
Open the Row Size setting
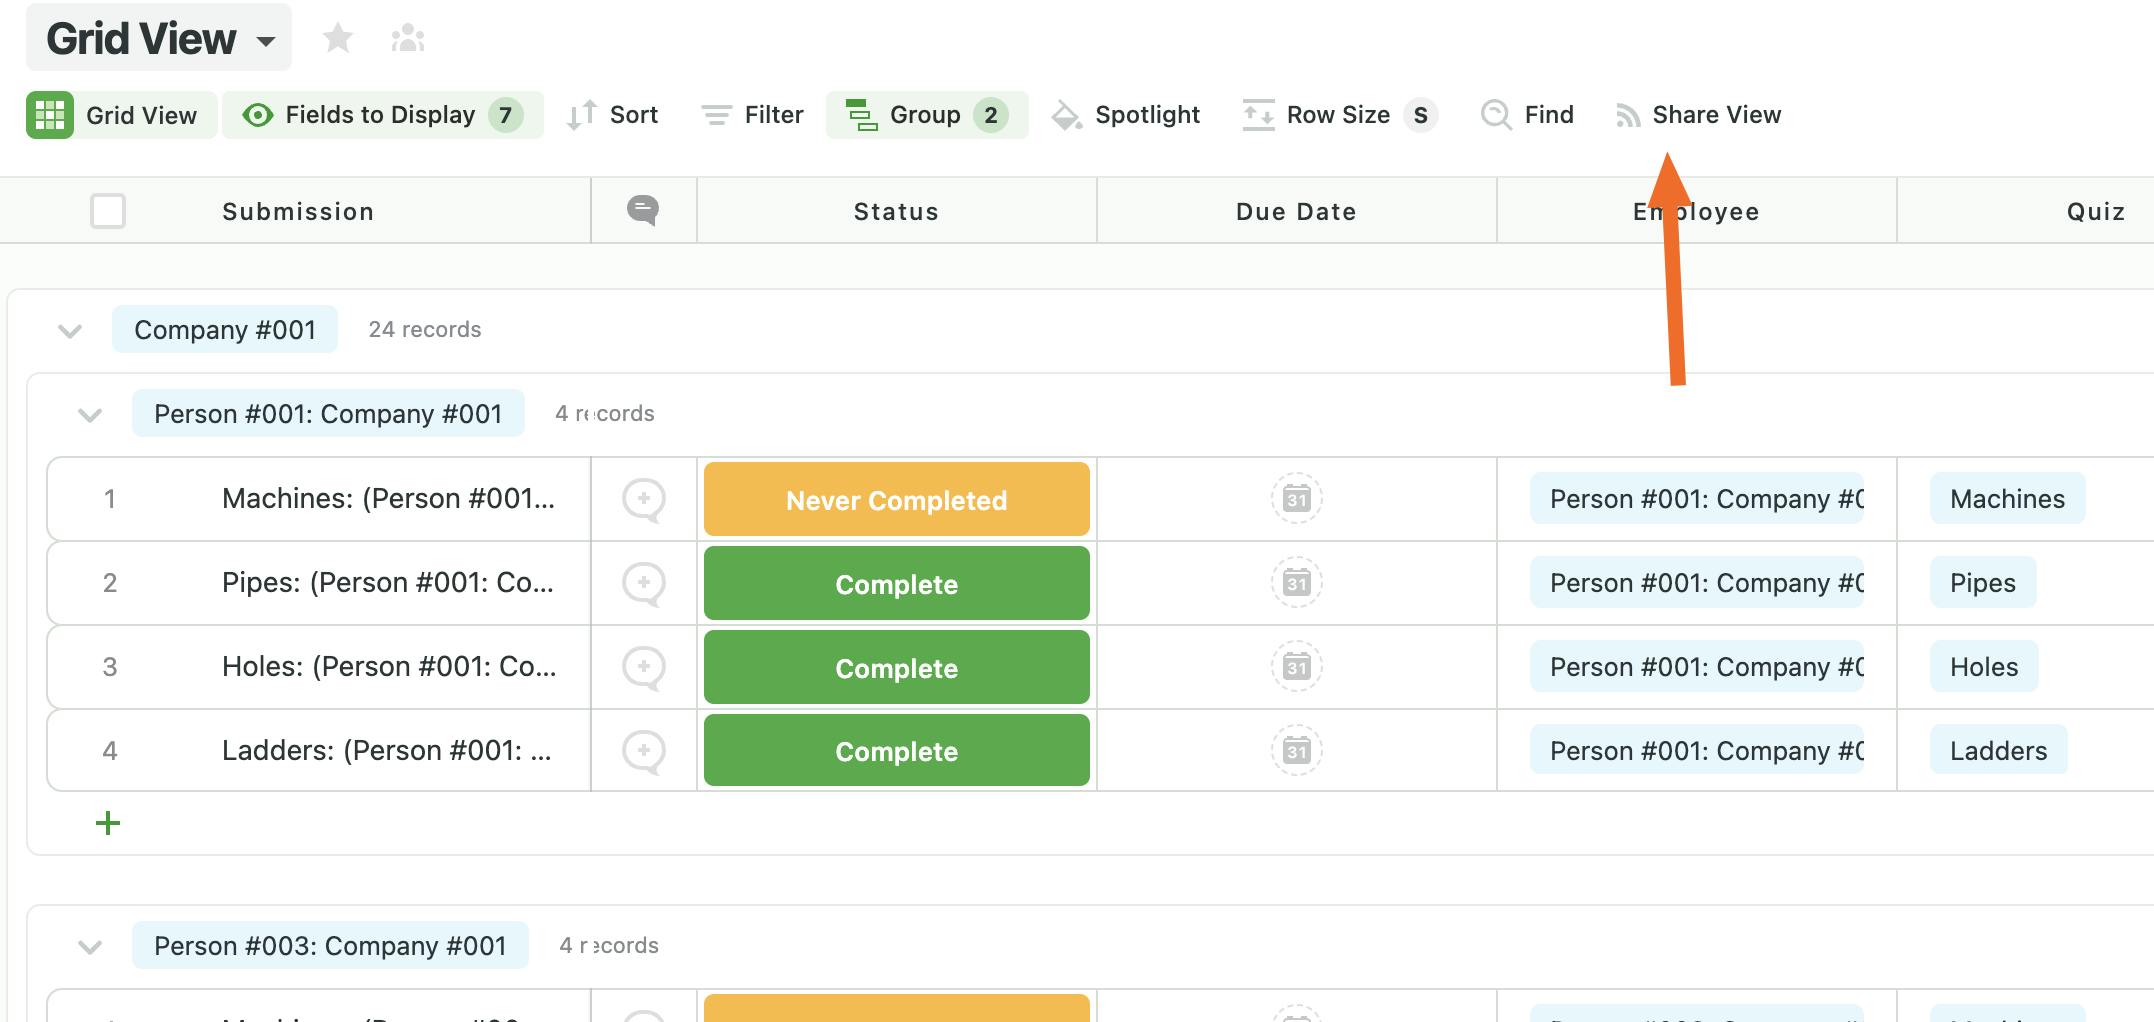[1339, 115]
